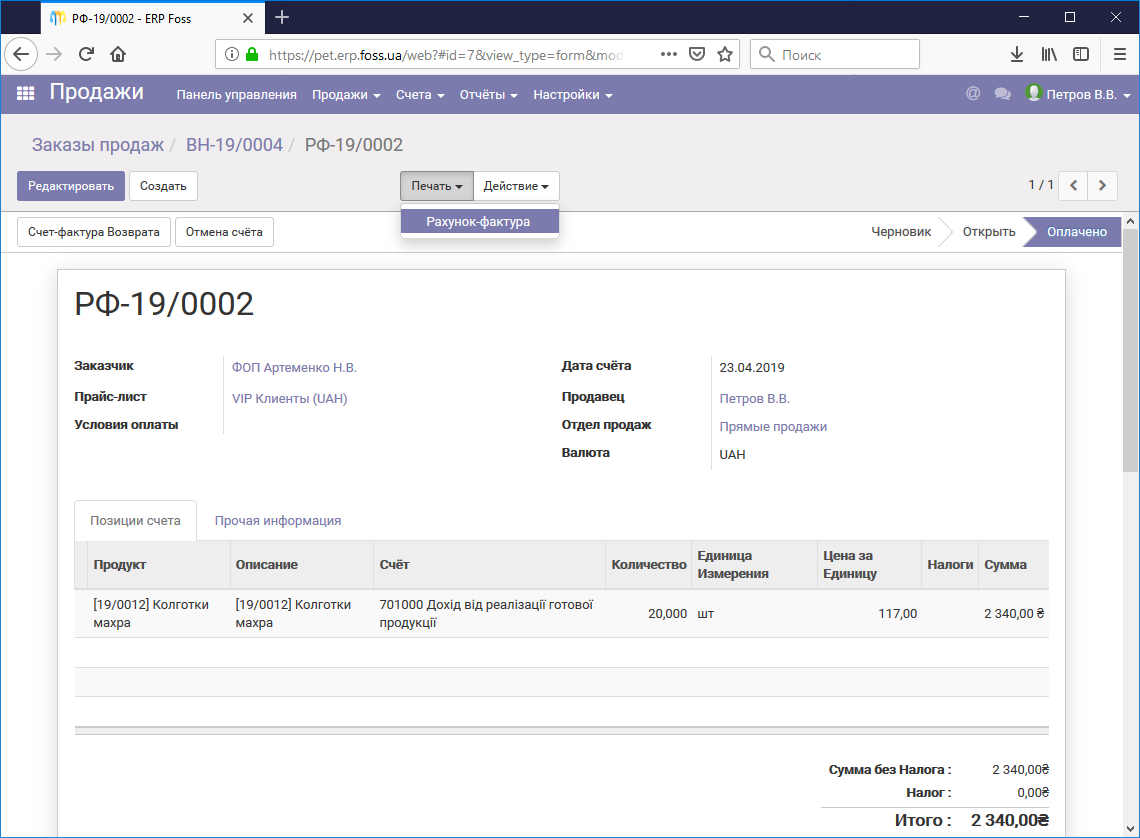Click the invoice date 23.04.2019
The width and height of the screenshot is (1140, 838).
[x=752, y=368]
